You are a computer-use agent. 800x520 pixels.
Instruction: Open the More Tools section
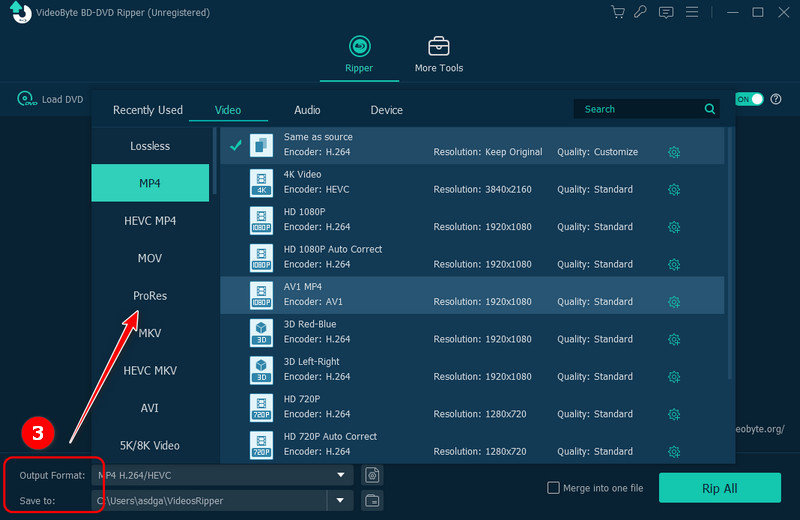pyautogui.click(x=438, y=54)
